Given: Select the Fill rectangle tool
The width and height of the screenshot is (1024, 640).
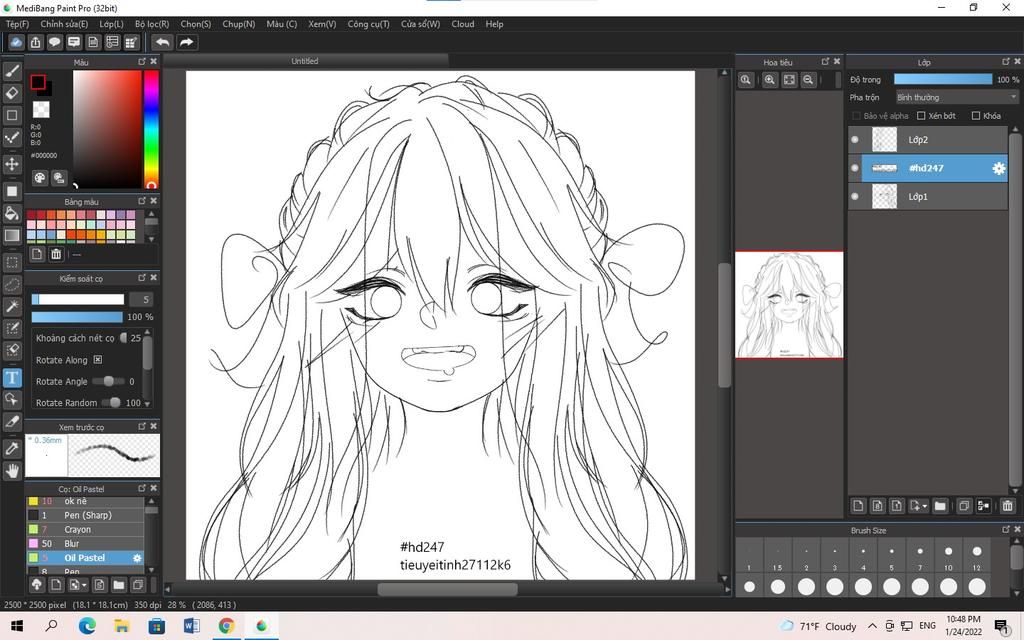Looking at the screenshot, I should 12,191.
